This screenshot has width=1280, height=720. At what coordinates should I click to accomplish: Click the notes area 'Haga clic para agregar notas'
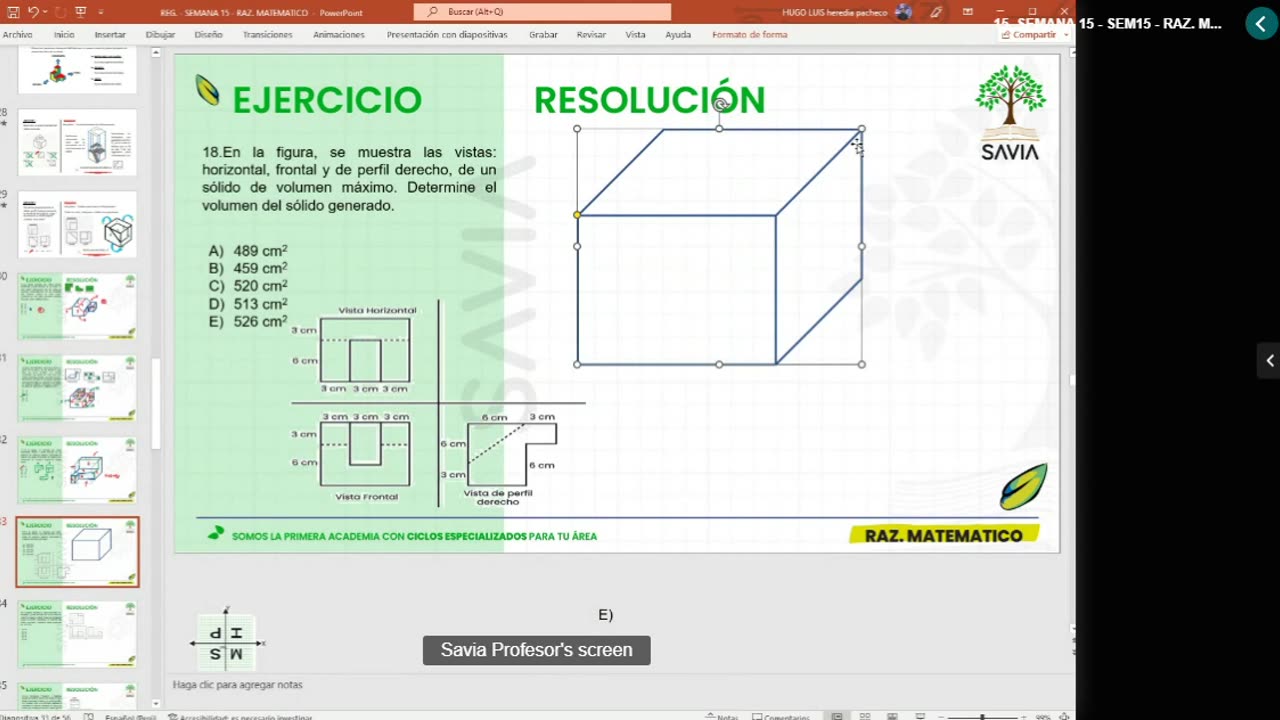click(x=237, y=685)
